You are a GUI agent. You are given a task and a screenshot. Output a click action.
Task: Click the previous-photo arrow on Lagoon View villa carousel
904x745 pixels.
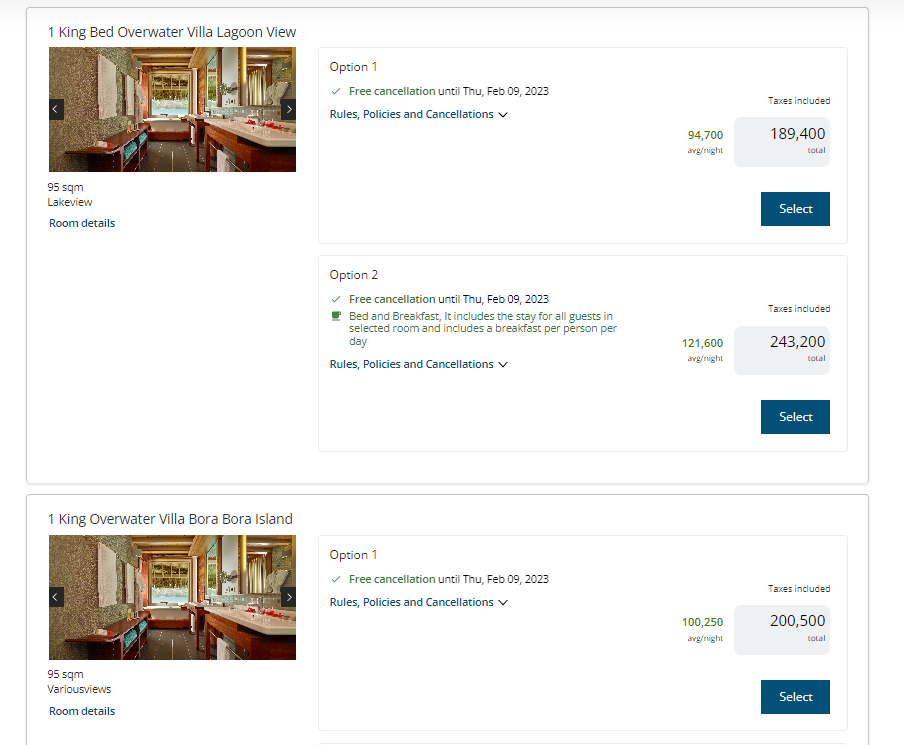[55, 109]
